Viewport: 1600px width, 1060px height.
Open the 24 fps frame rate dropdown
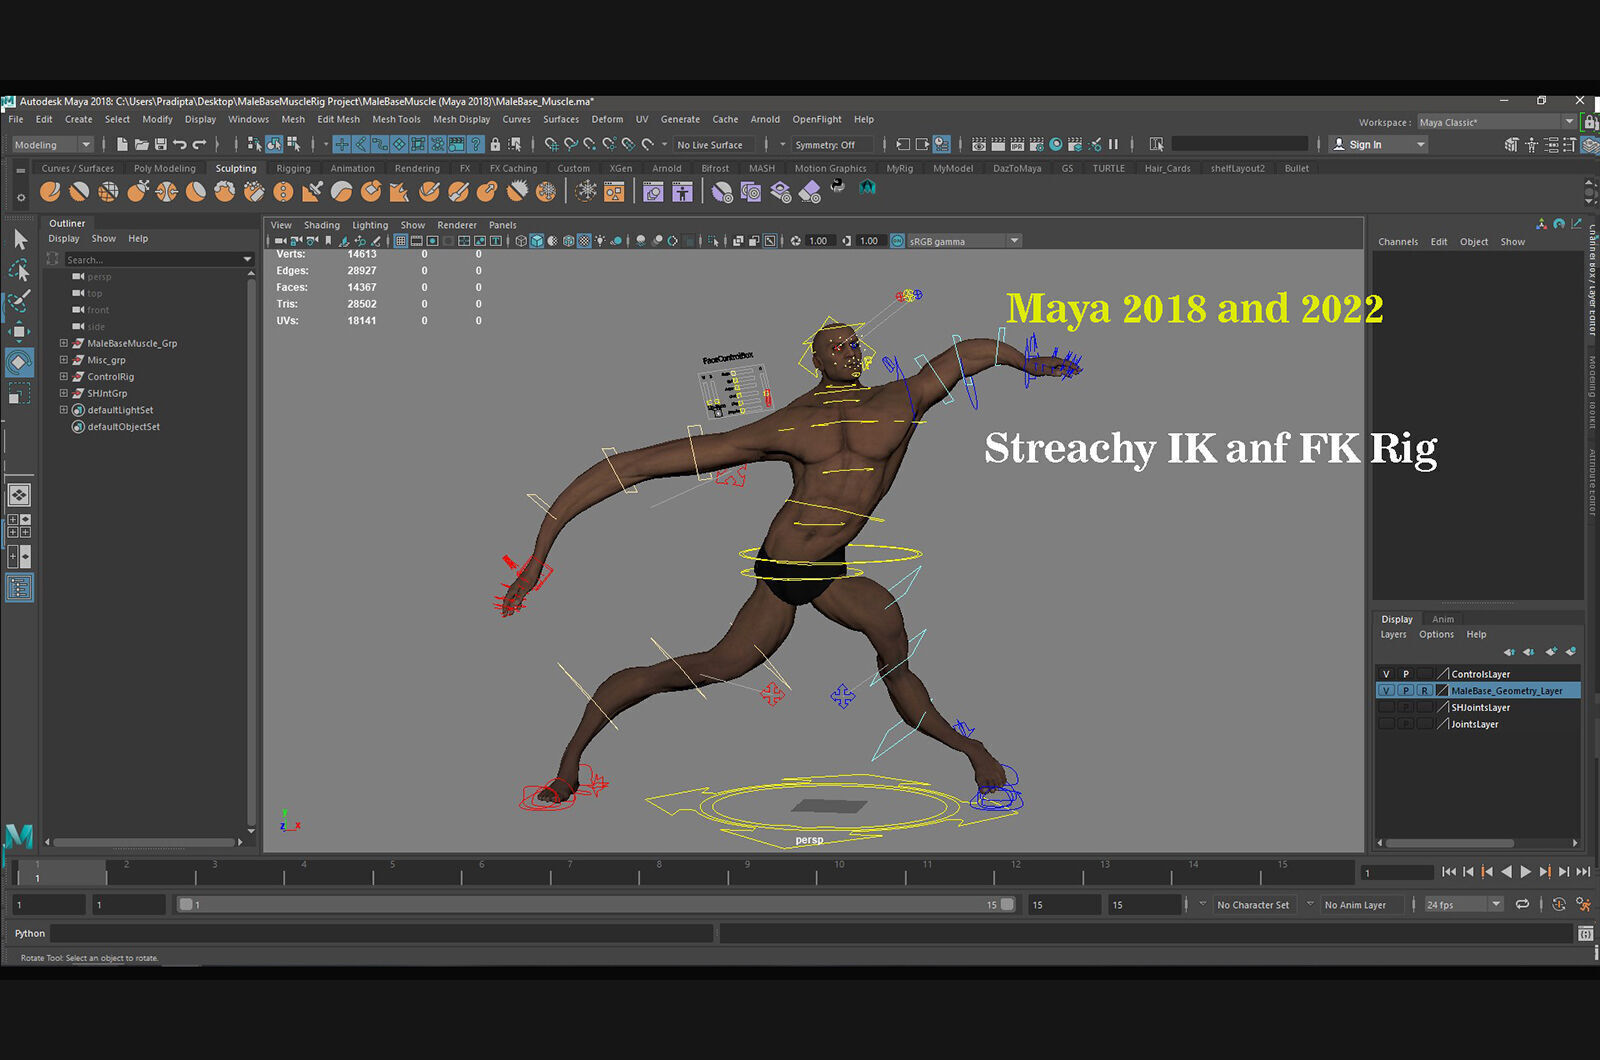pyautogui.click(x=1464, y=905)
